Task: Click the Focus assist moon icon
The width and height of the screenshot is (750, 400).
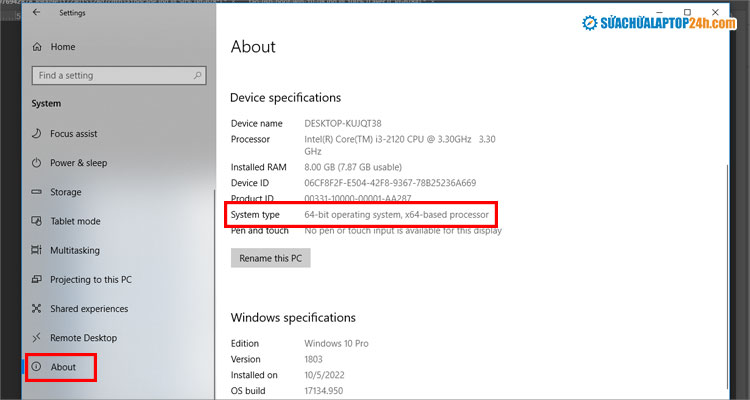Action: (x=36, y=133)
